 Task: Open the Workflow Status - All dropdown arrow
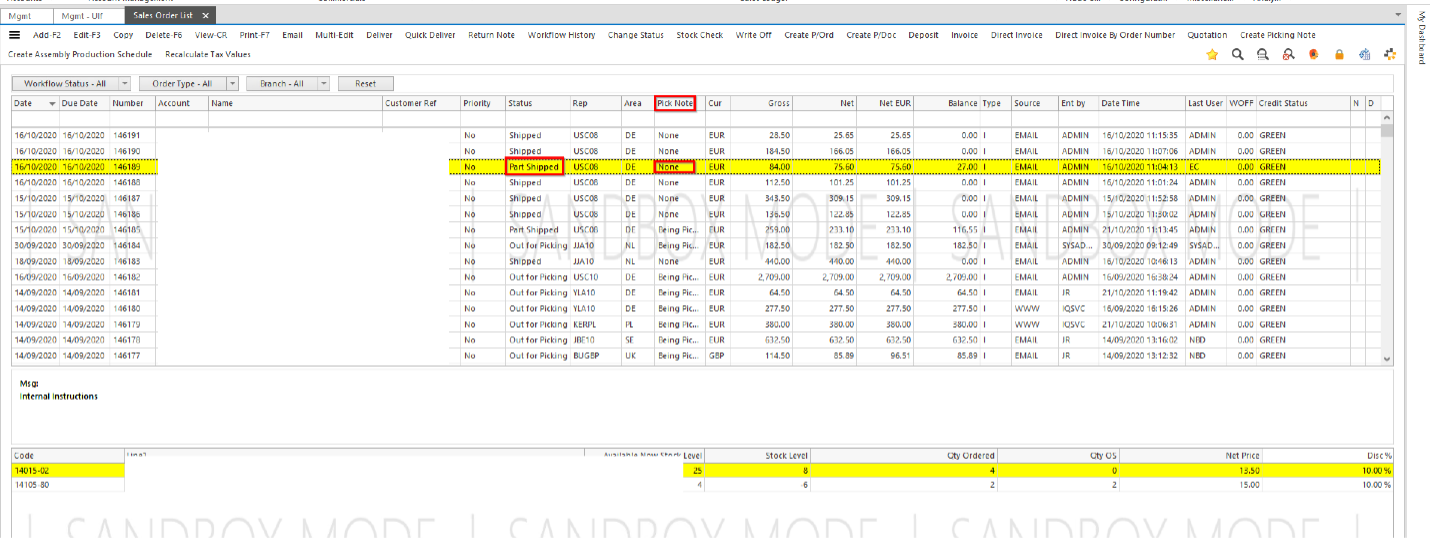(125, 84)
